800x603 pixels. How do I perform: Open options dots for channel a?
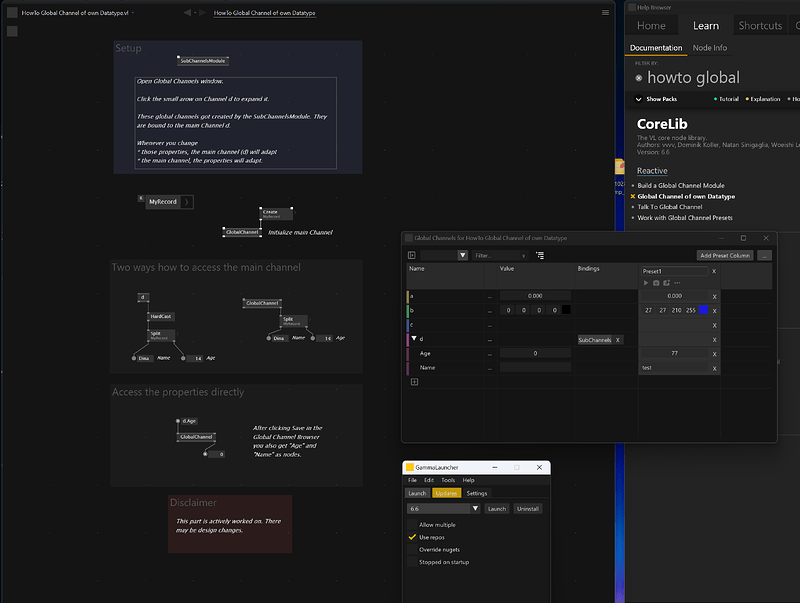(490, 296)
